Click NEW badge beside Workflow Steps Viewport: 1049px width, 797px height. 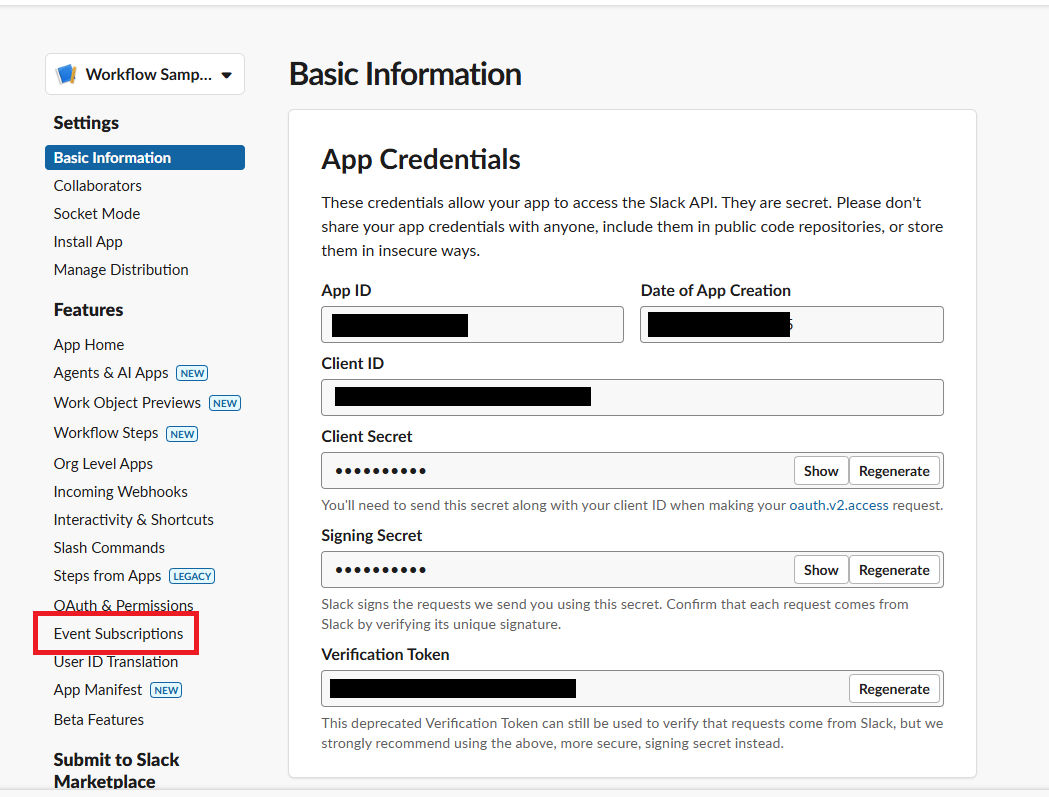[182, 434]
